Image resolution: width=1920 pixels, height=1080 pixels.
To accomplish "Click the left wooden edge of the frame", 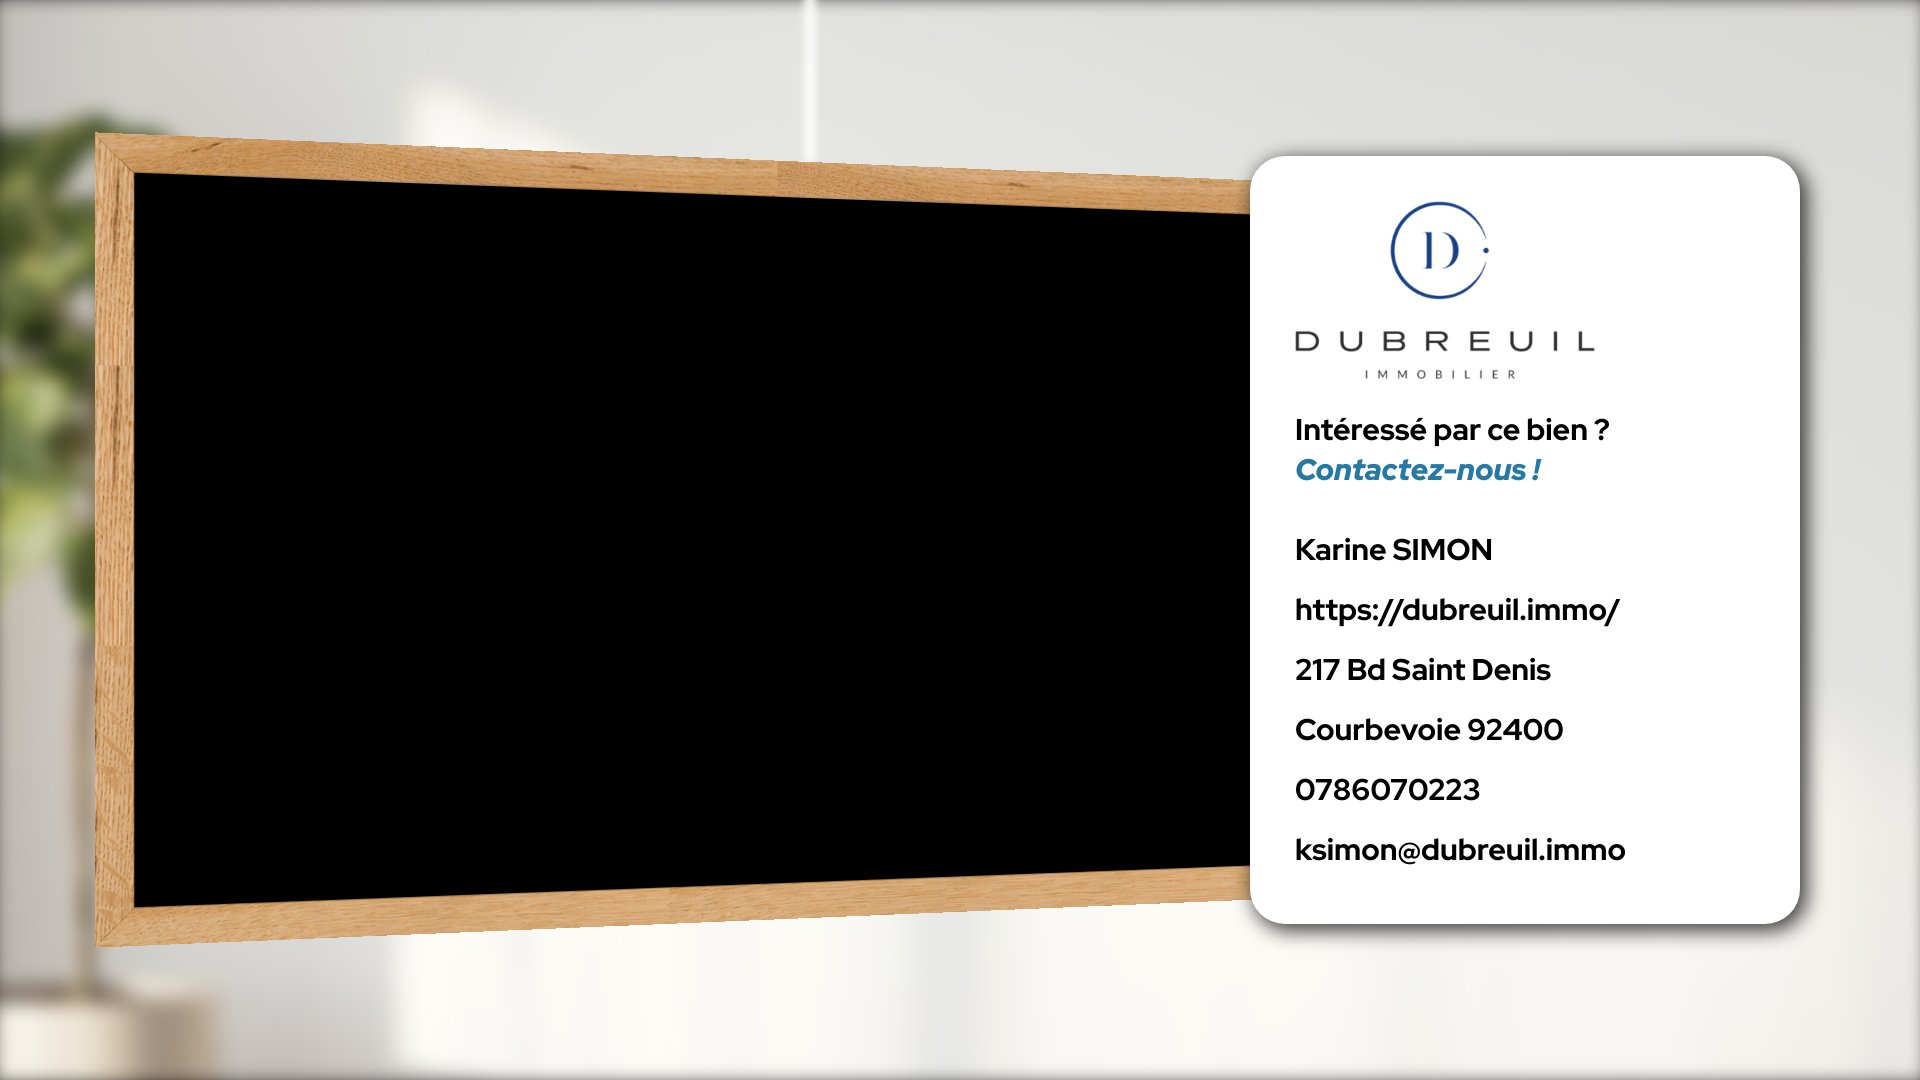I will coord(114,540).
